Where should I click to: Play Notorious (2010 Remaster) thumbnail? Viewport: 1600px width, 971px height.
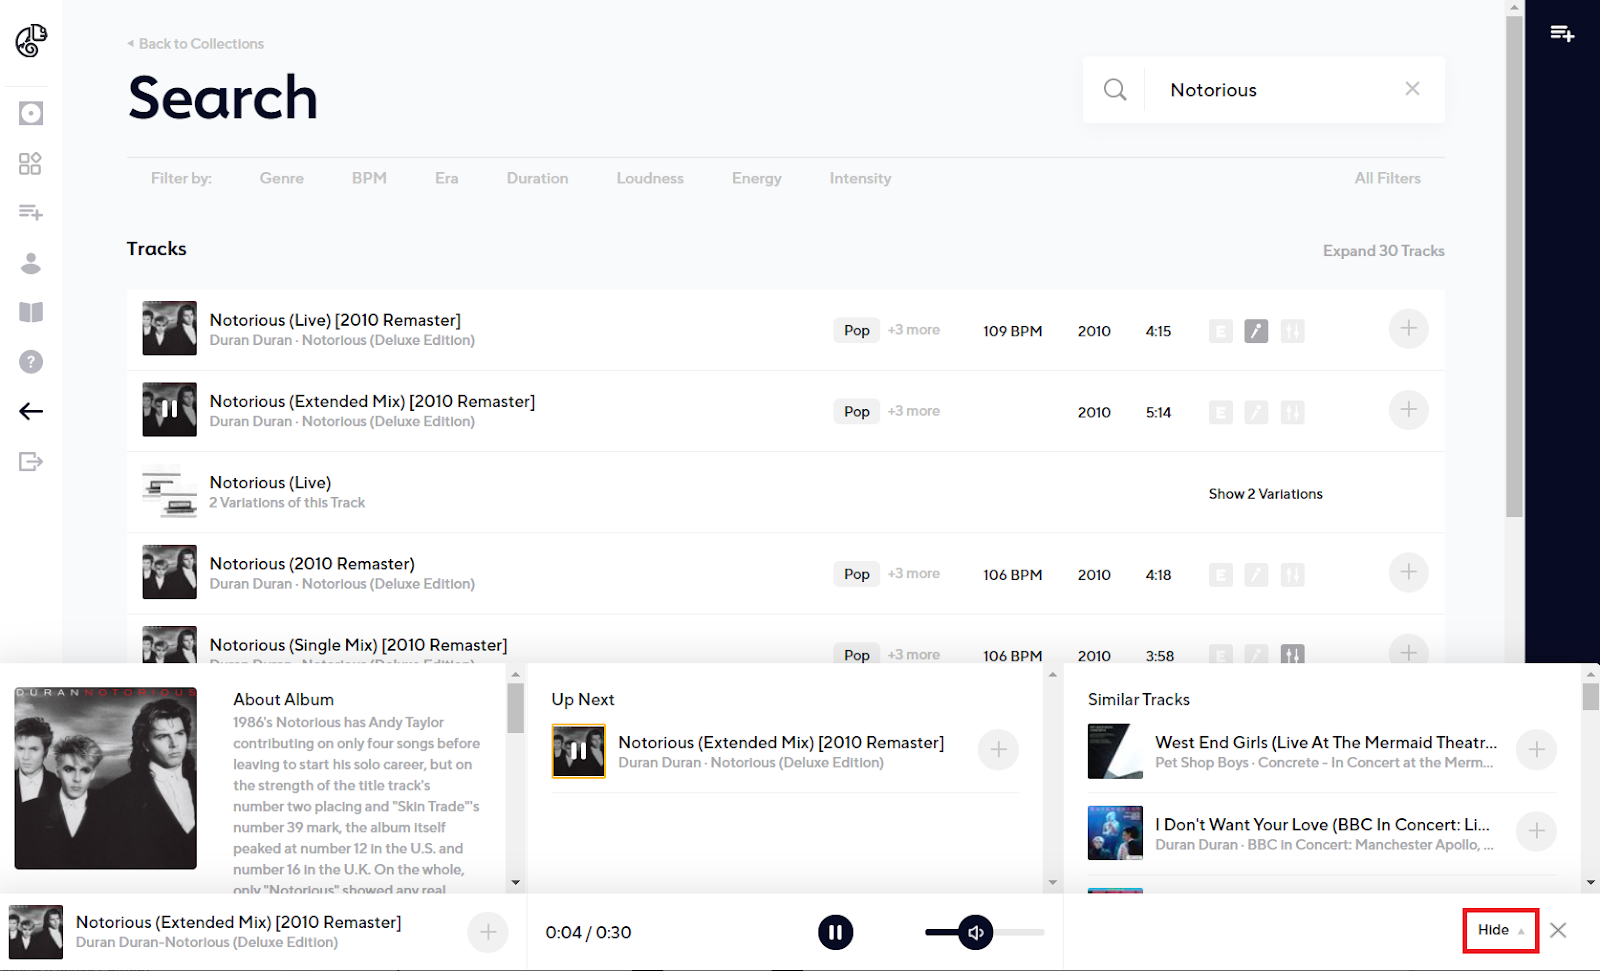[x=169, y=572]
